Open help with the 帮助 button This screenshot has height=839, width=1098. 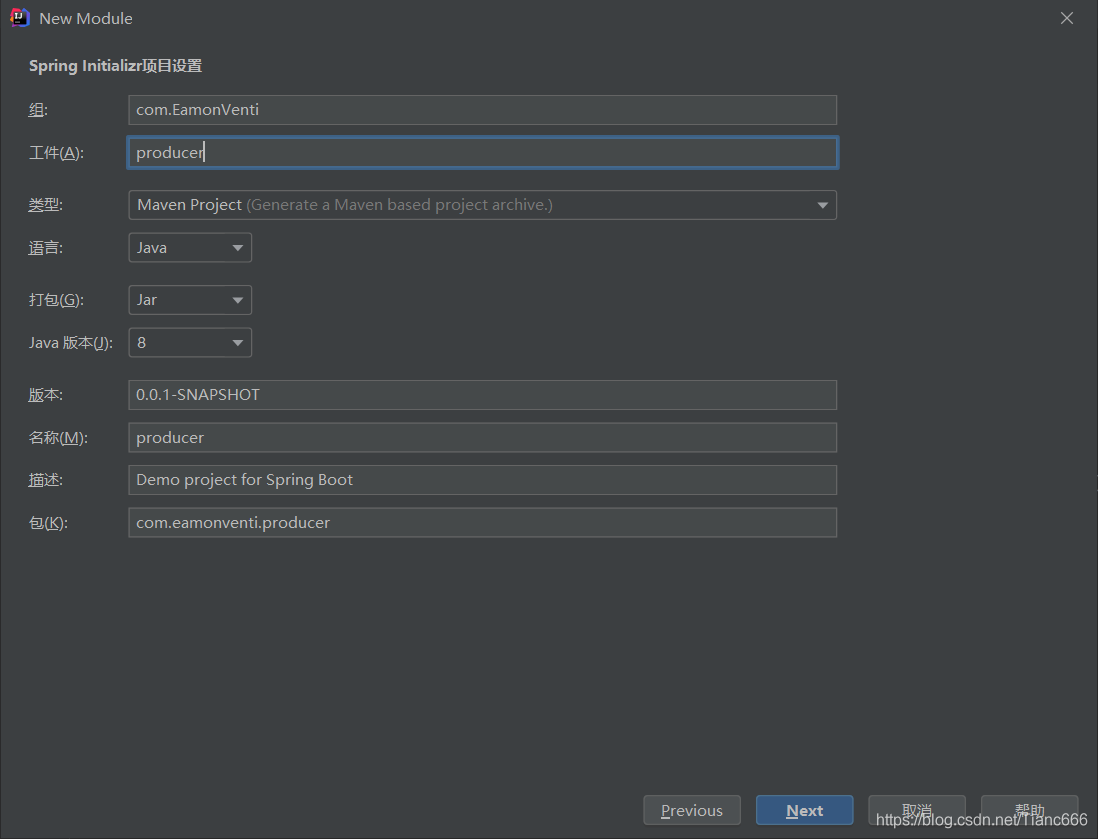(x=1029, y=810)
